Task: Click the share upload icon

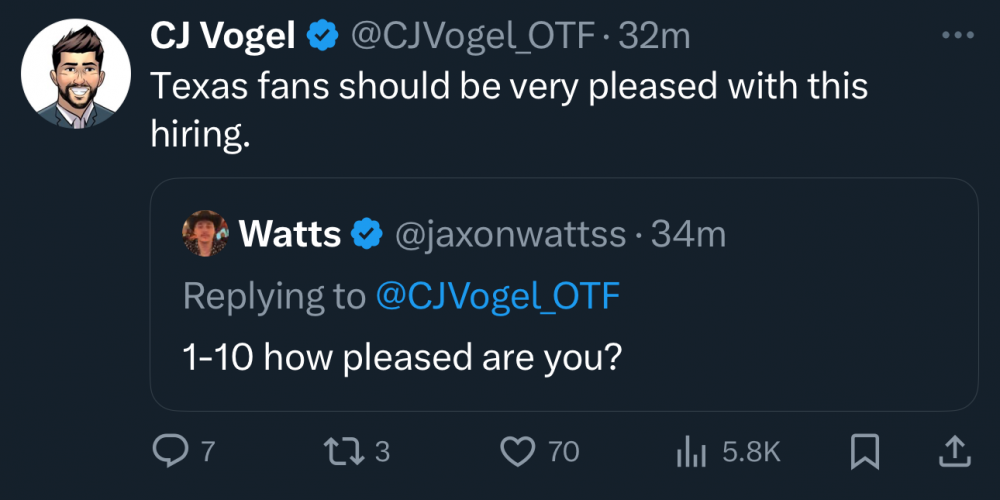Action: (x=954, y=452)
